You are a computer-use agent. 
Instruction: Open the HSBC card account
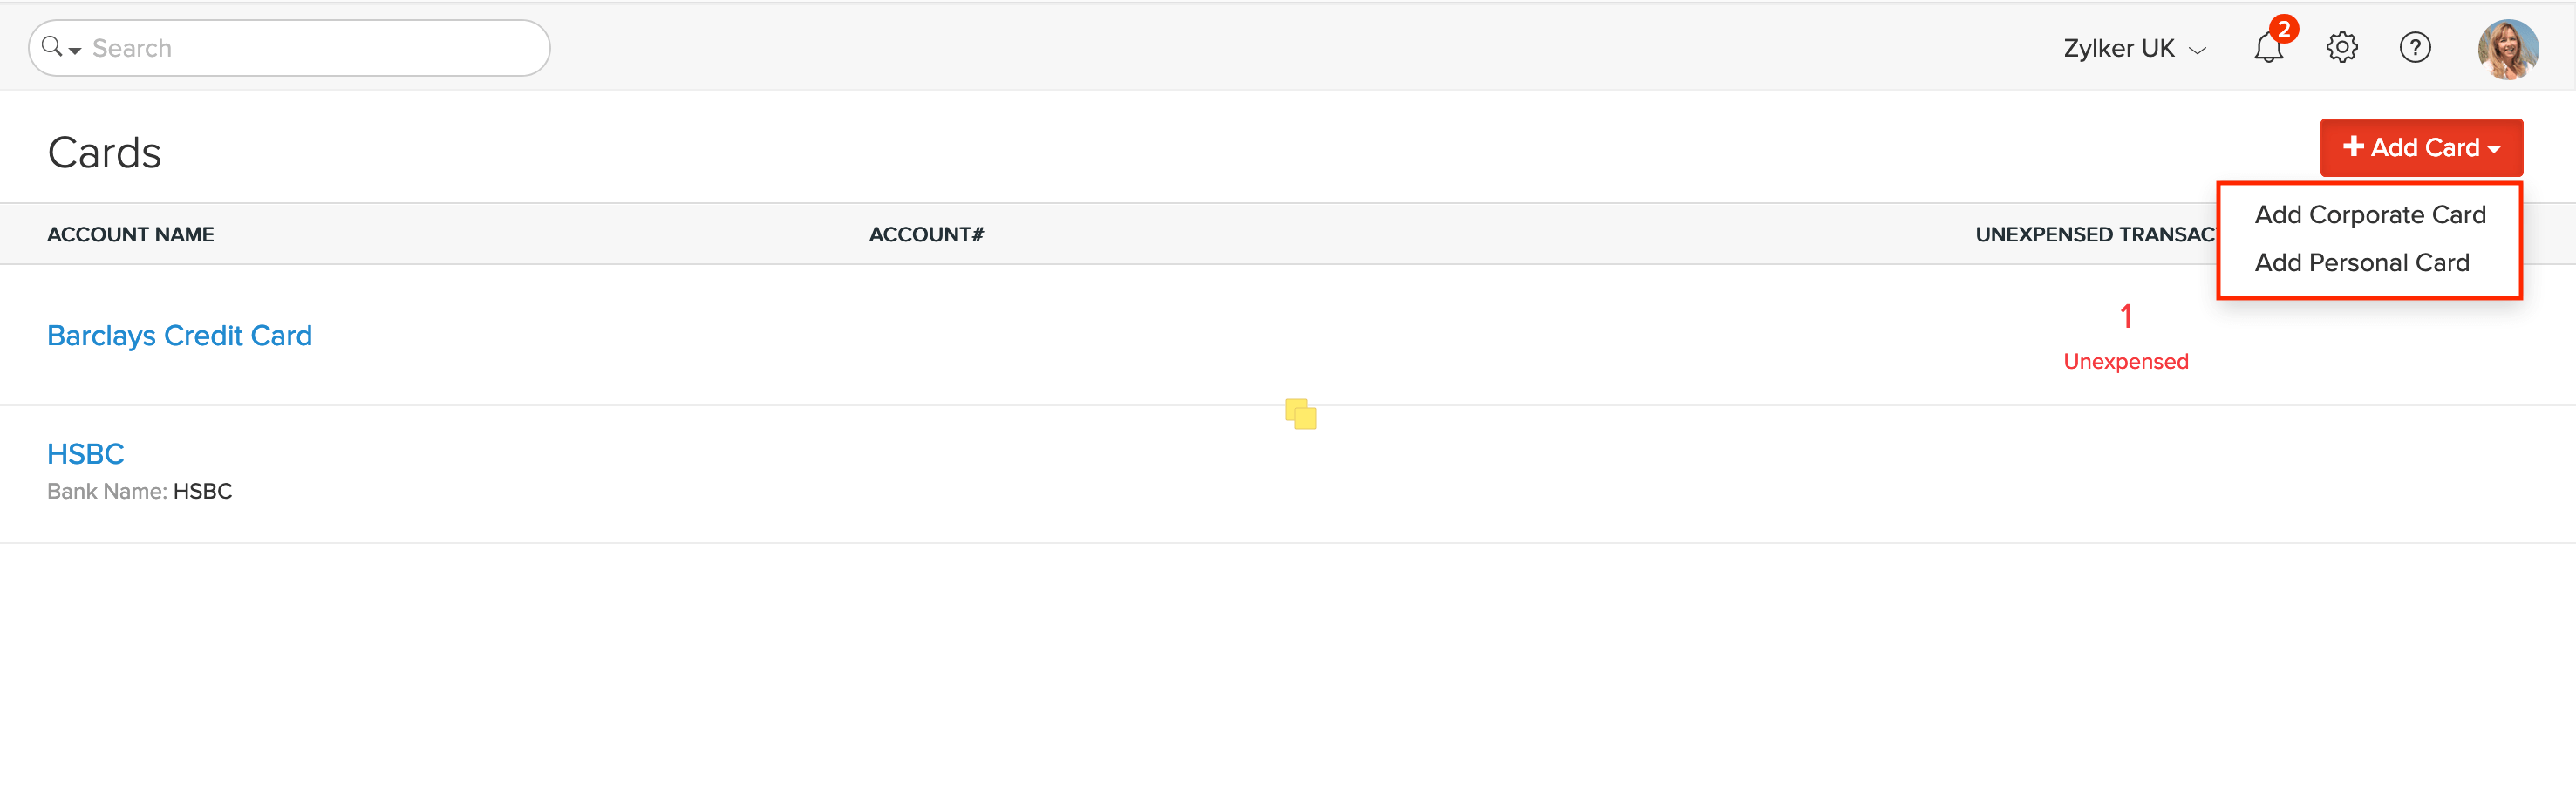86,454
